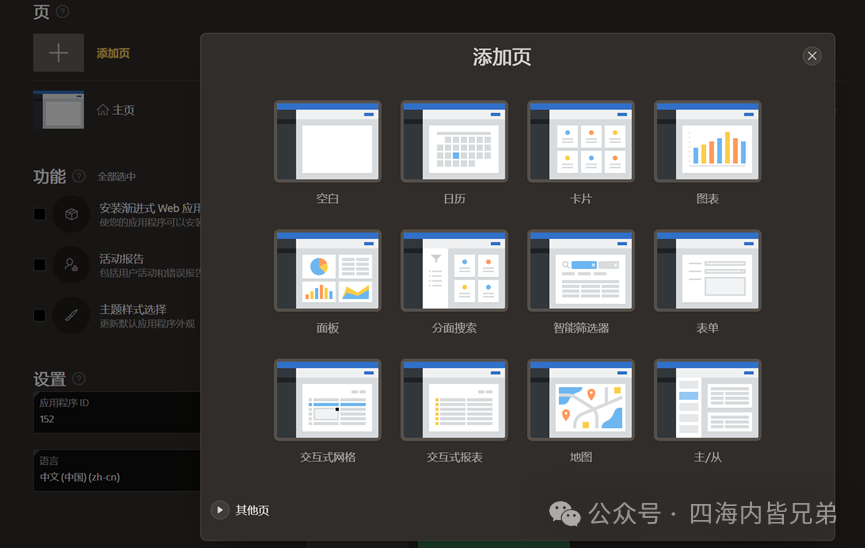
Task: Enable 安装渐进式 Web 应用 checkbox
Action: coord(39,214)
